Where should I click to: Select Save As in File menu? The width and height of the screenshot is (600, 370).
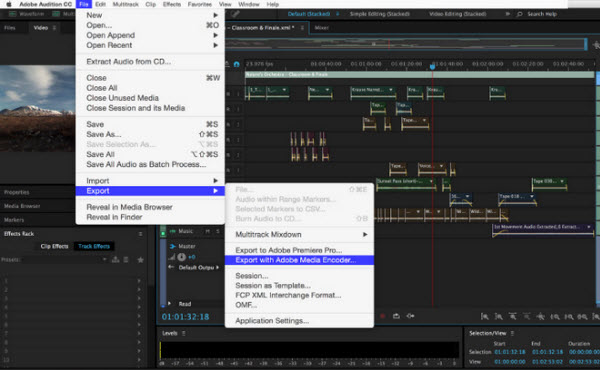tap(150, 134)
